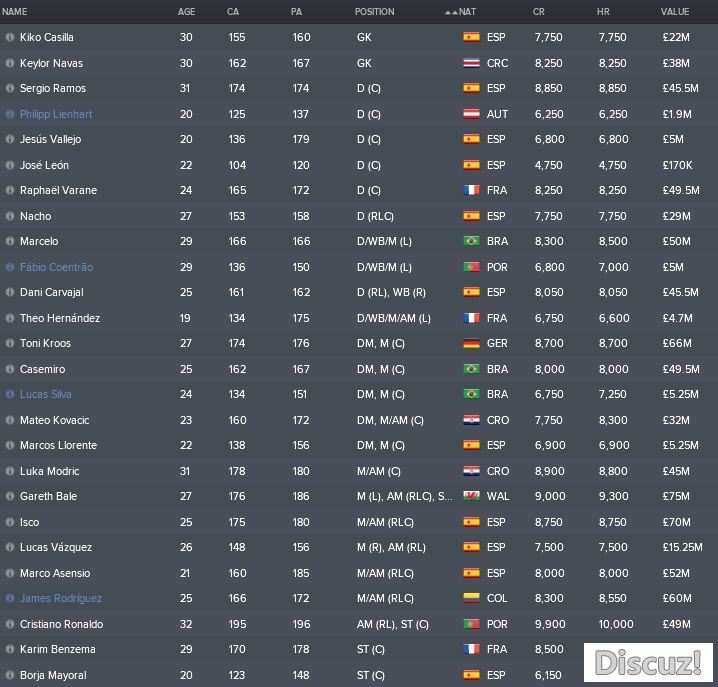Sort table by NAME column header
The width and height of the screenshot is (718, 687).
(x=15, y=12)
